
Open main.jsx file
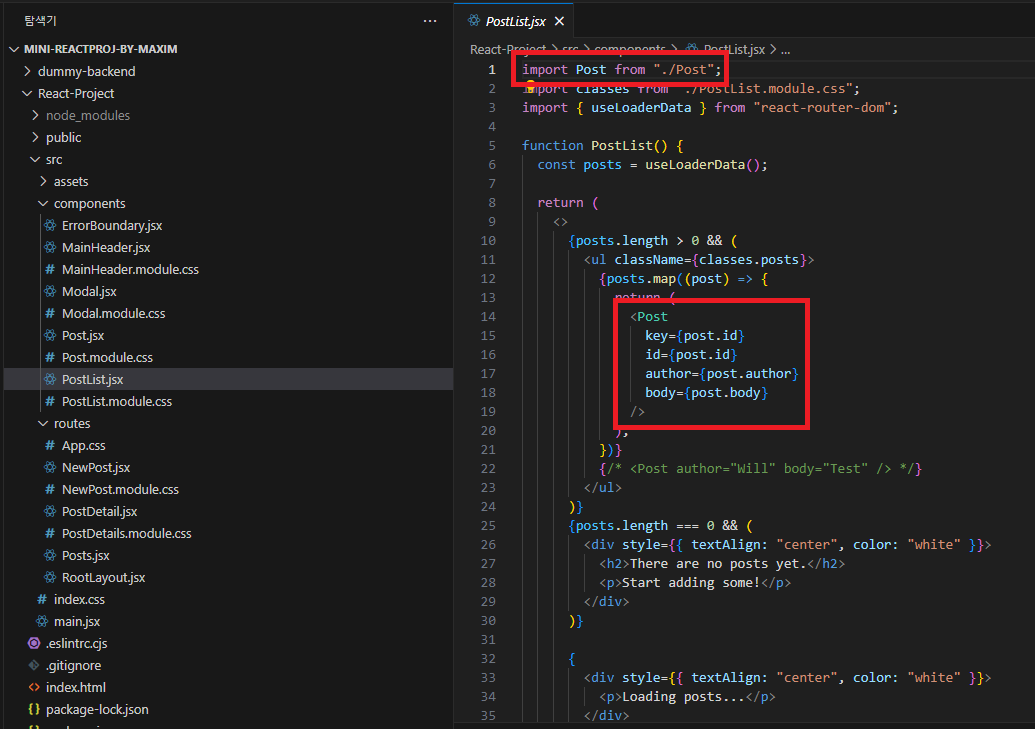click(77, 621)
